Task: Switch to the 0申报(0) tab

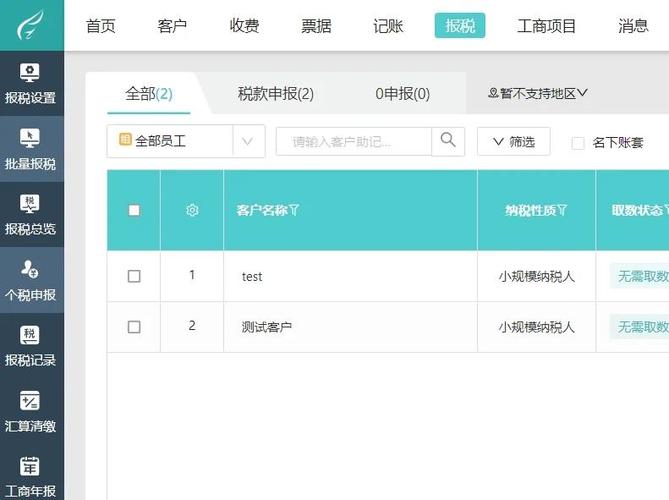Action: pos(402,94)
